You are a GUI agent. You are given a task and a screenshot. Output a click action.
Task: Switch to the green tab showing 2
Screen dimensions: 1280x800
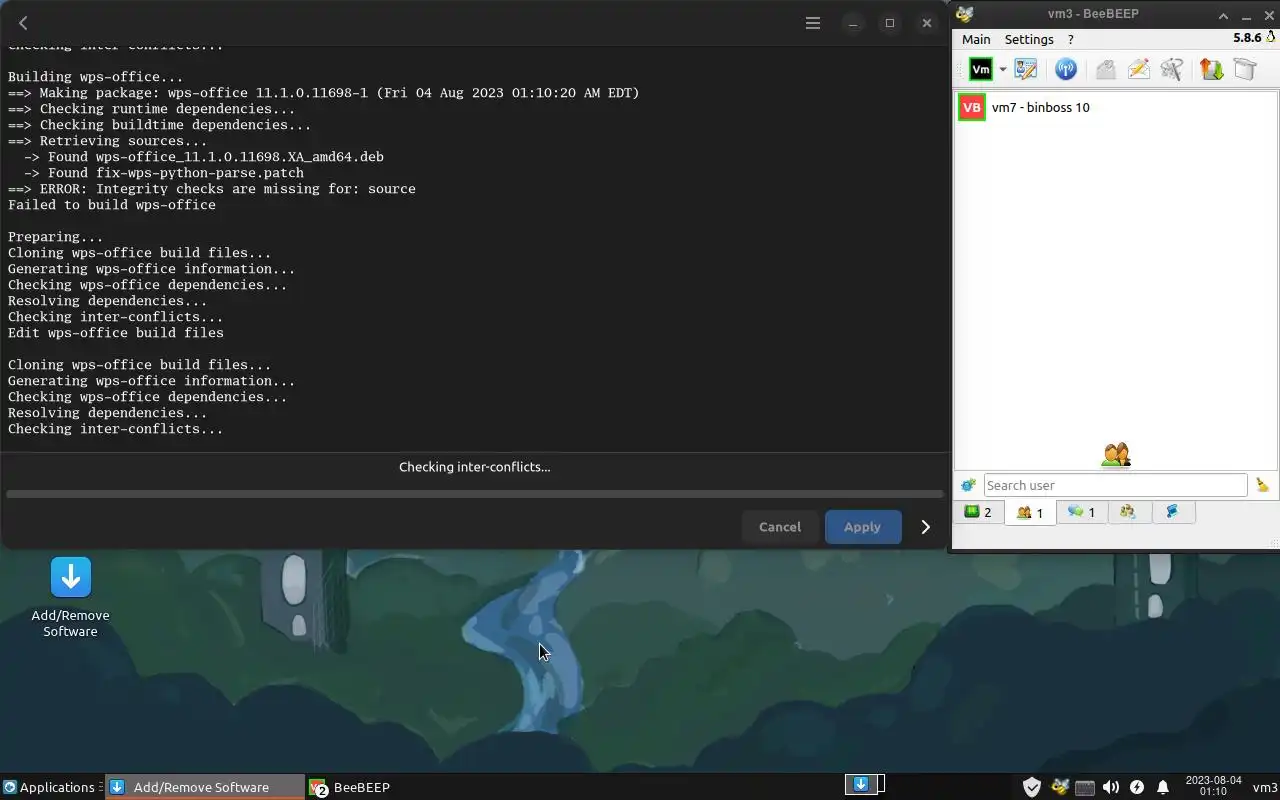coord(978,512)
